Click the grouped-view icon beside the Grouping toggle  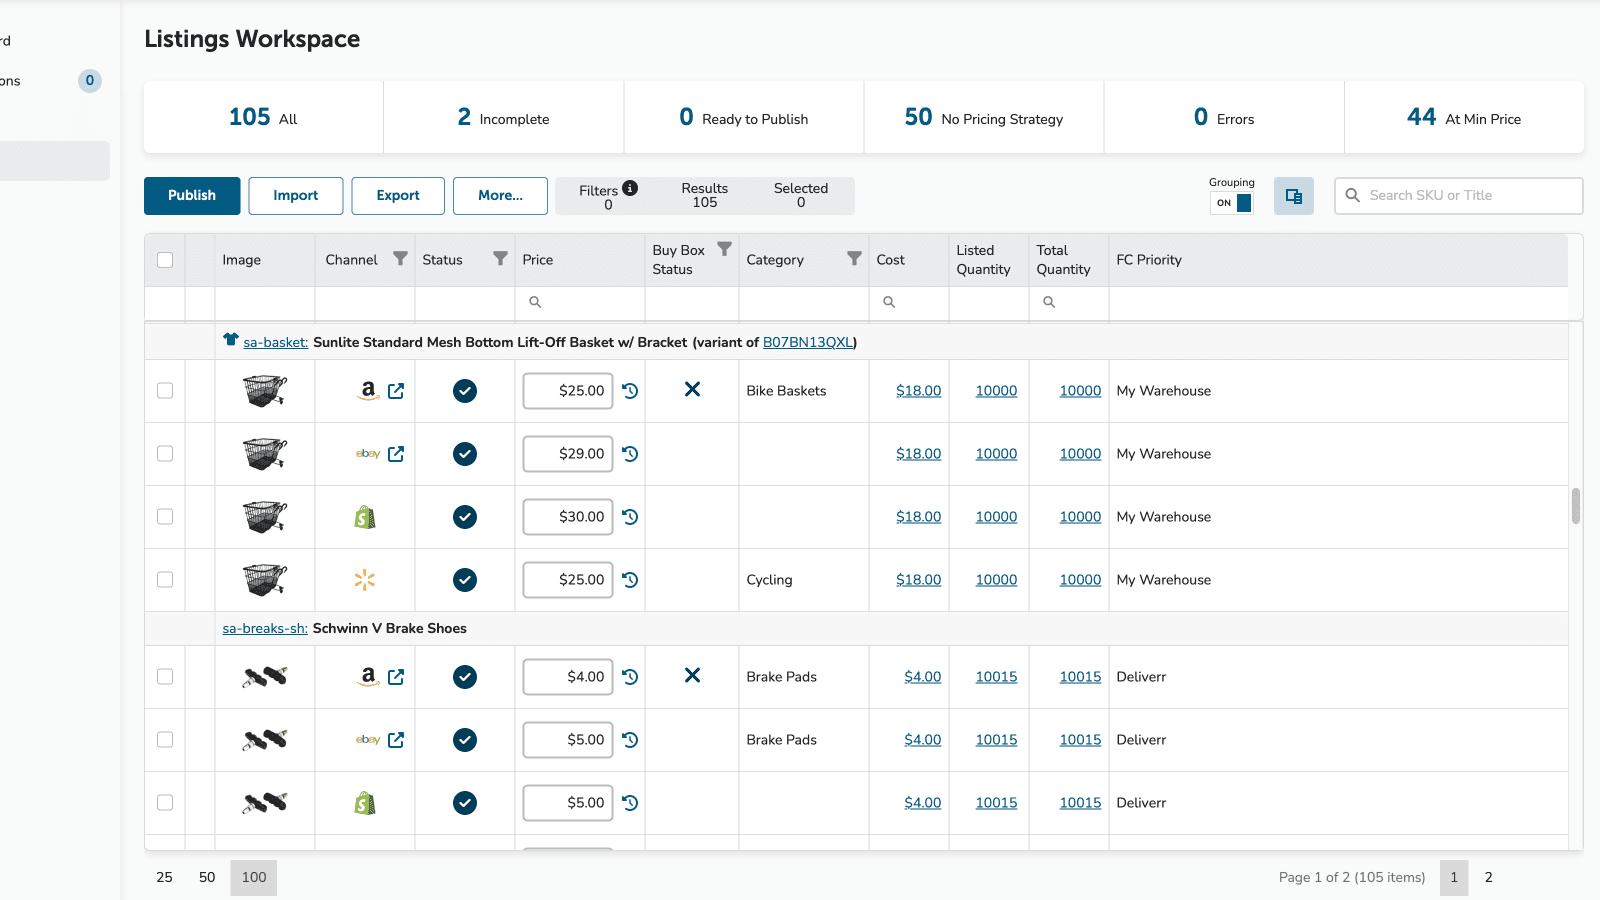(x=1293, y=195)
